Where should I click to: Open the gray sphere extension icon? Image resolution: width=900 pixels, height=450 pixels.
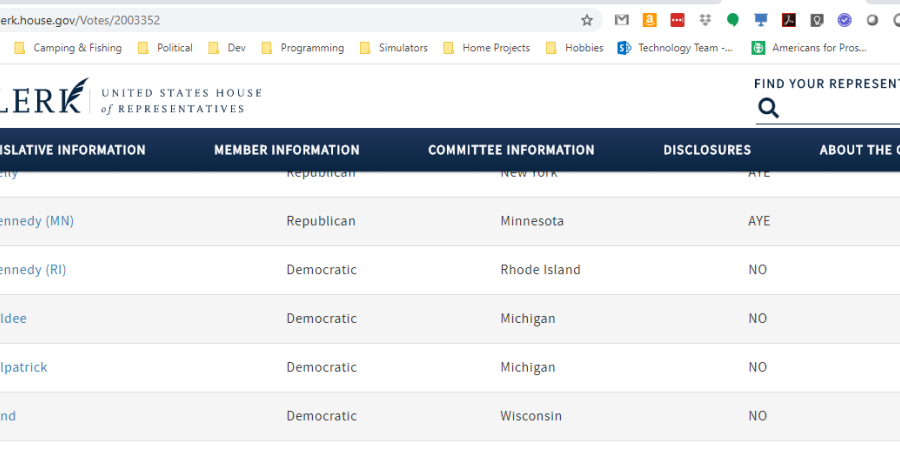[872, 21]
